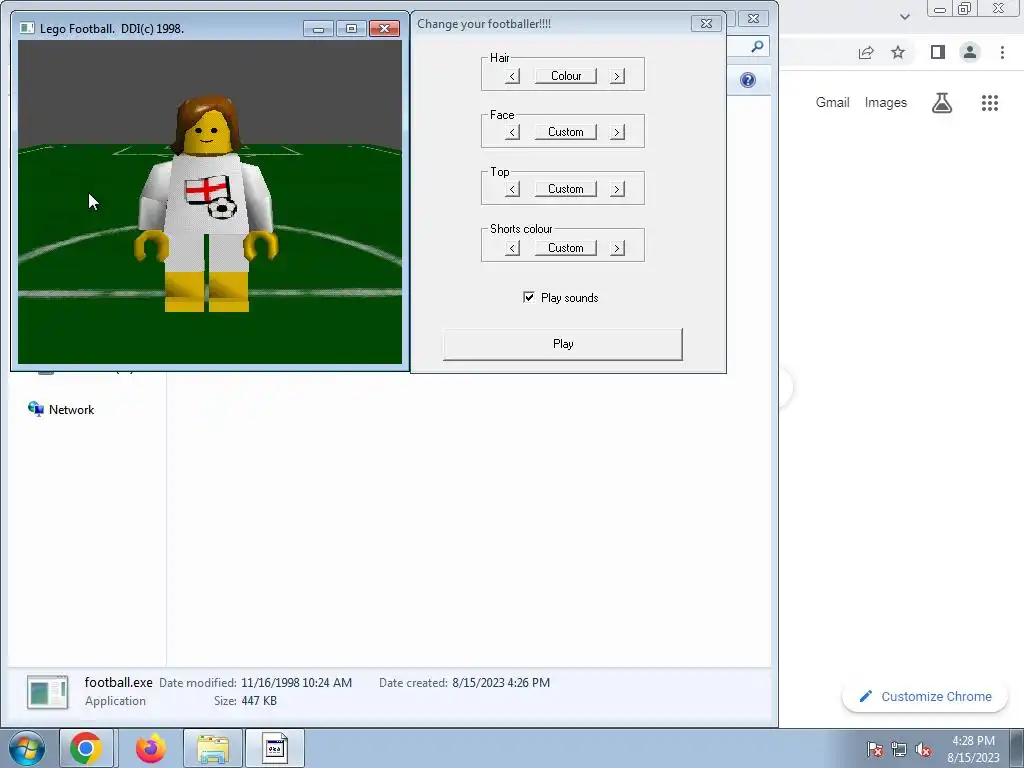Click Customize Chrome button

coord(925,696)
